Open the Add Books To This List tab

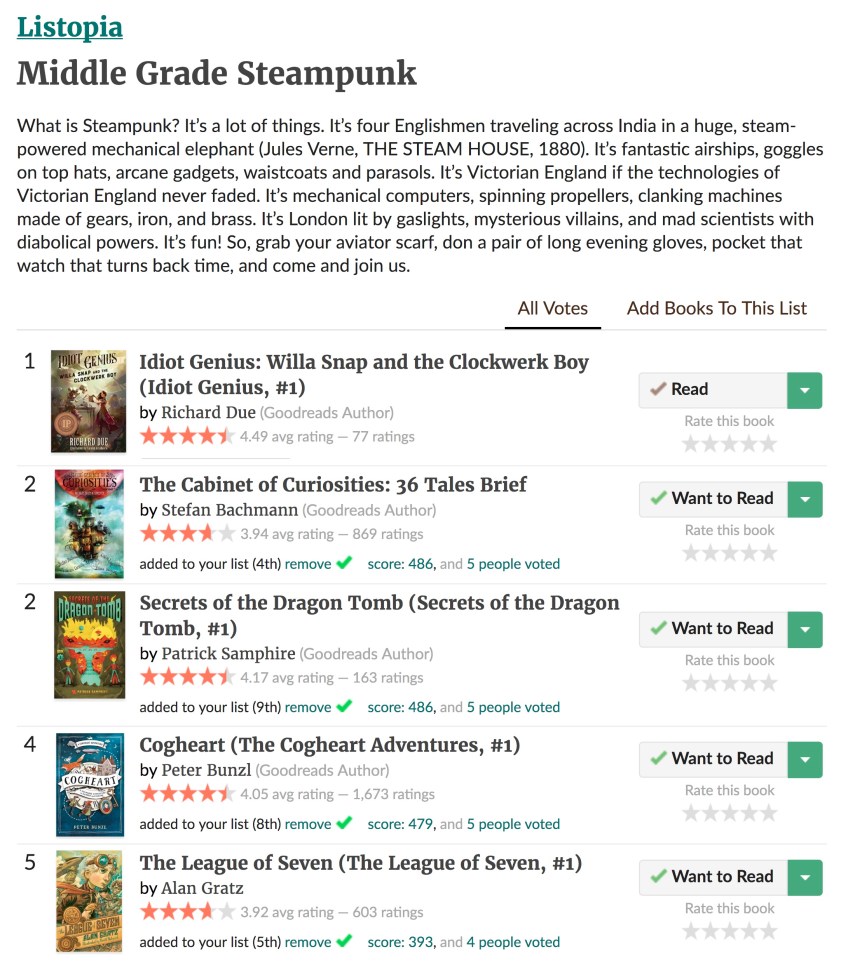[716, 308]
